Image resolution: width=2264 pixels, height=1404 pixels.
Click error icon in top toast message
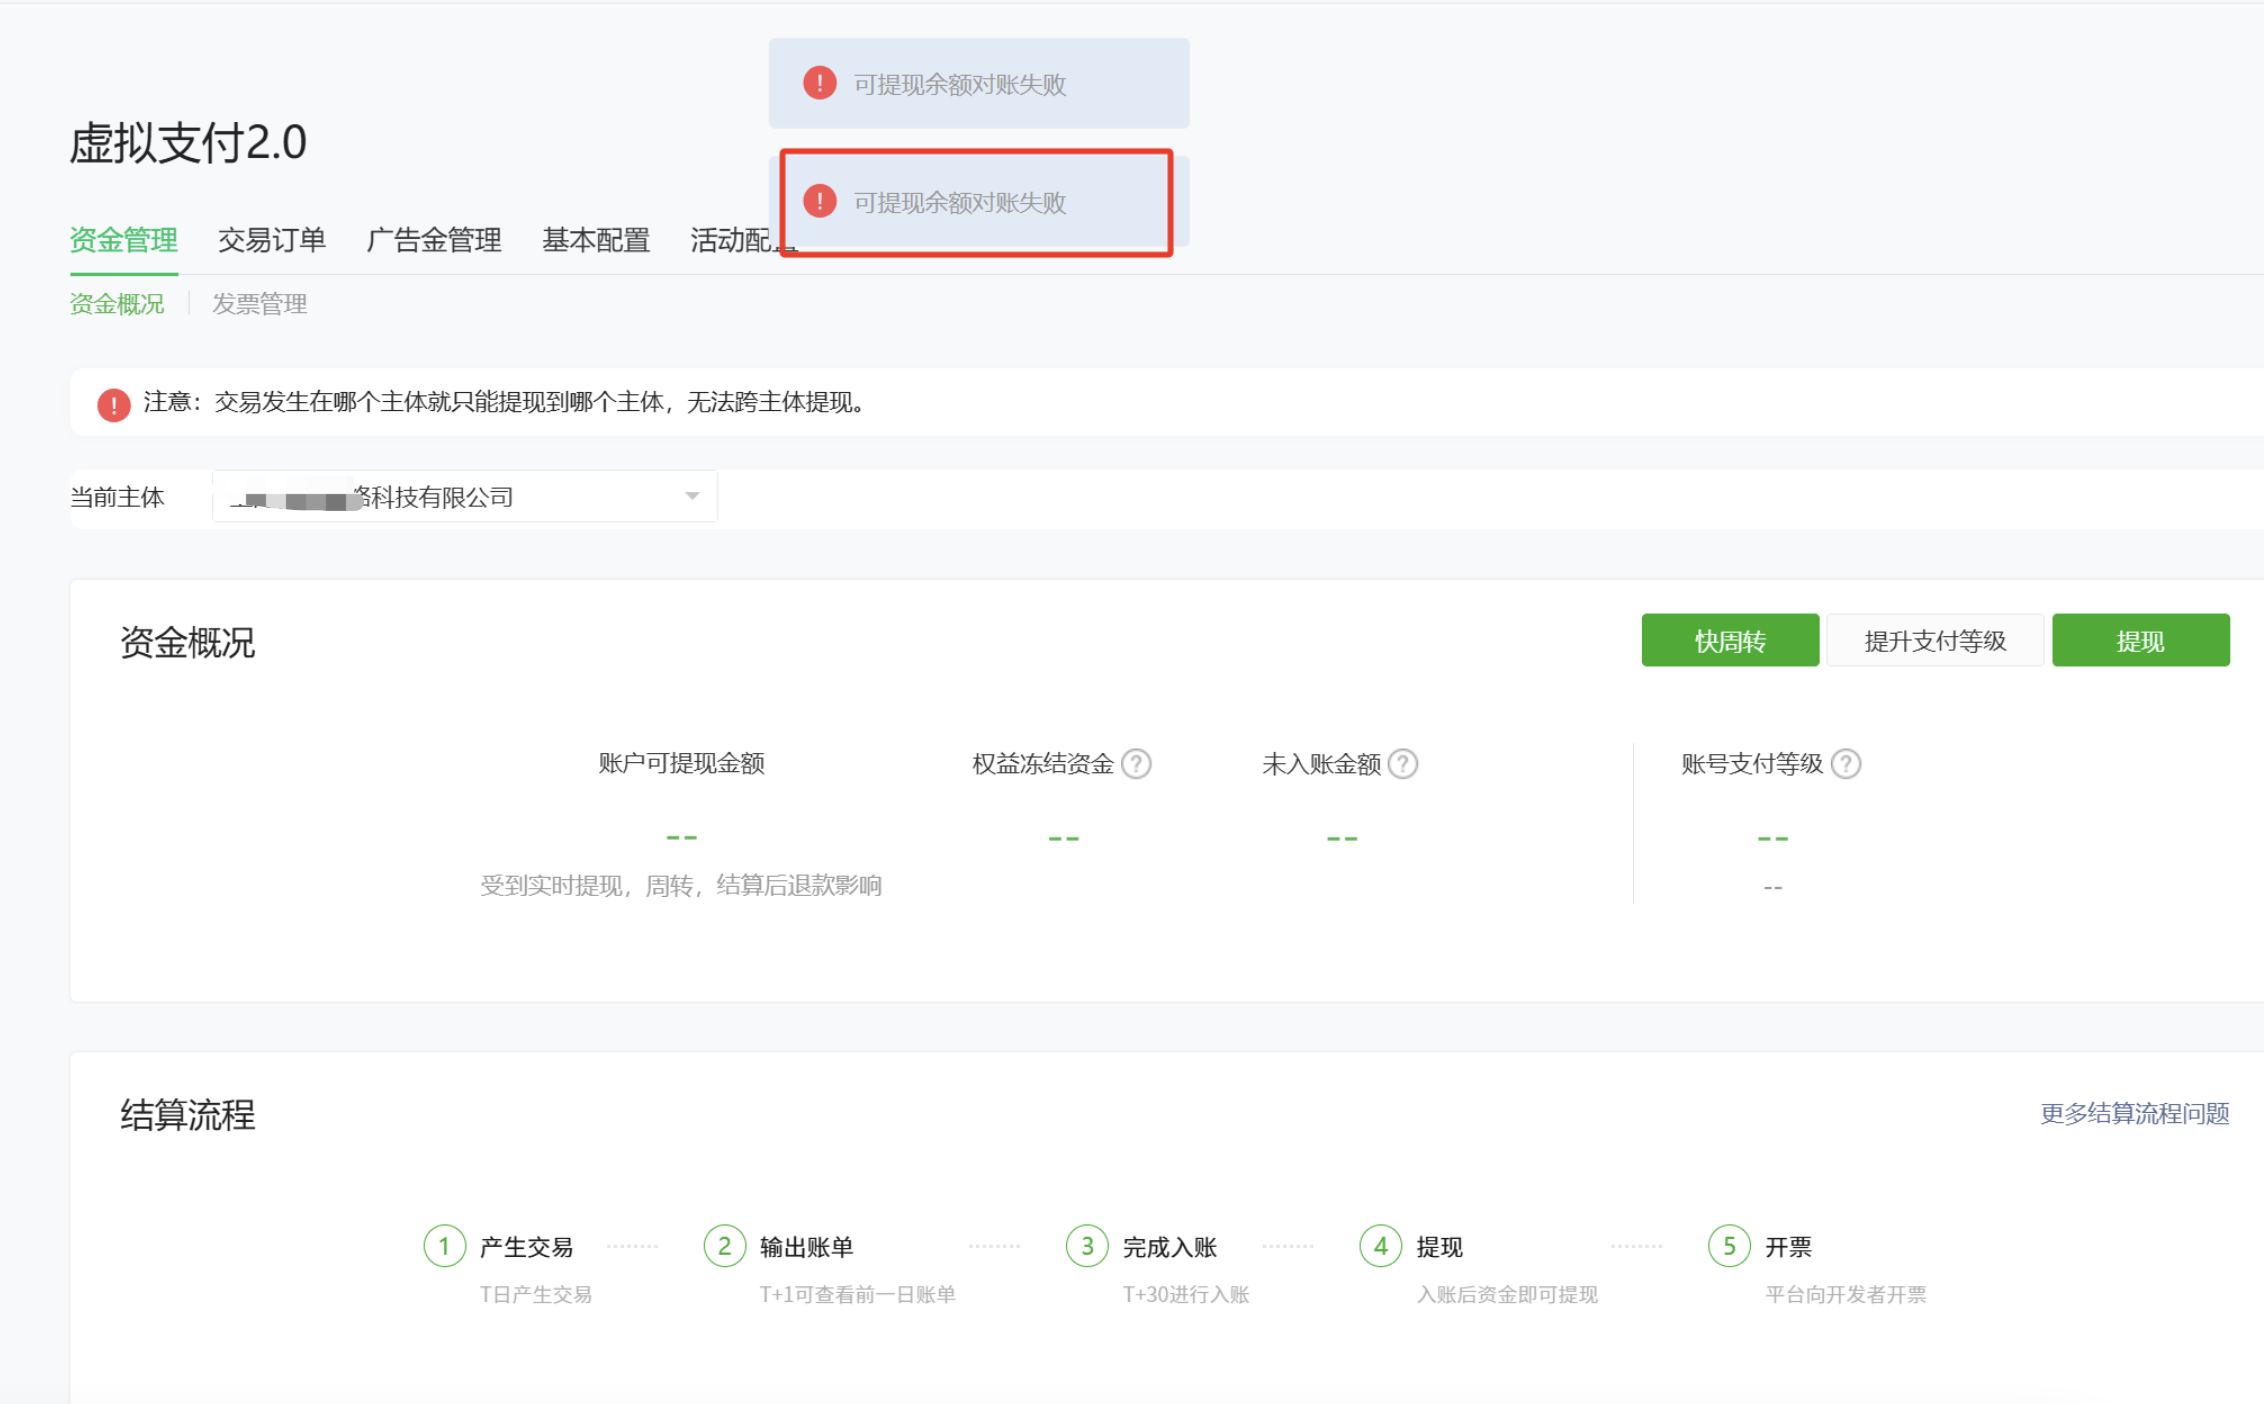click(x=820, y=83)
